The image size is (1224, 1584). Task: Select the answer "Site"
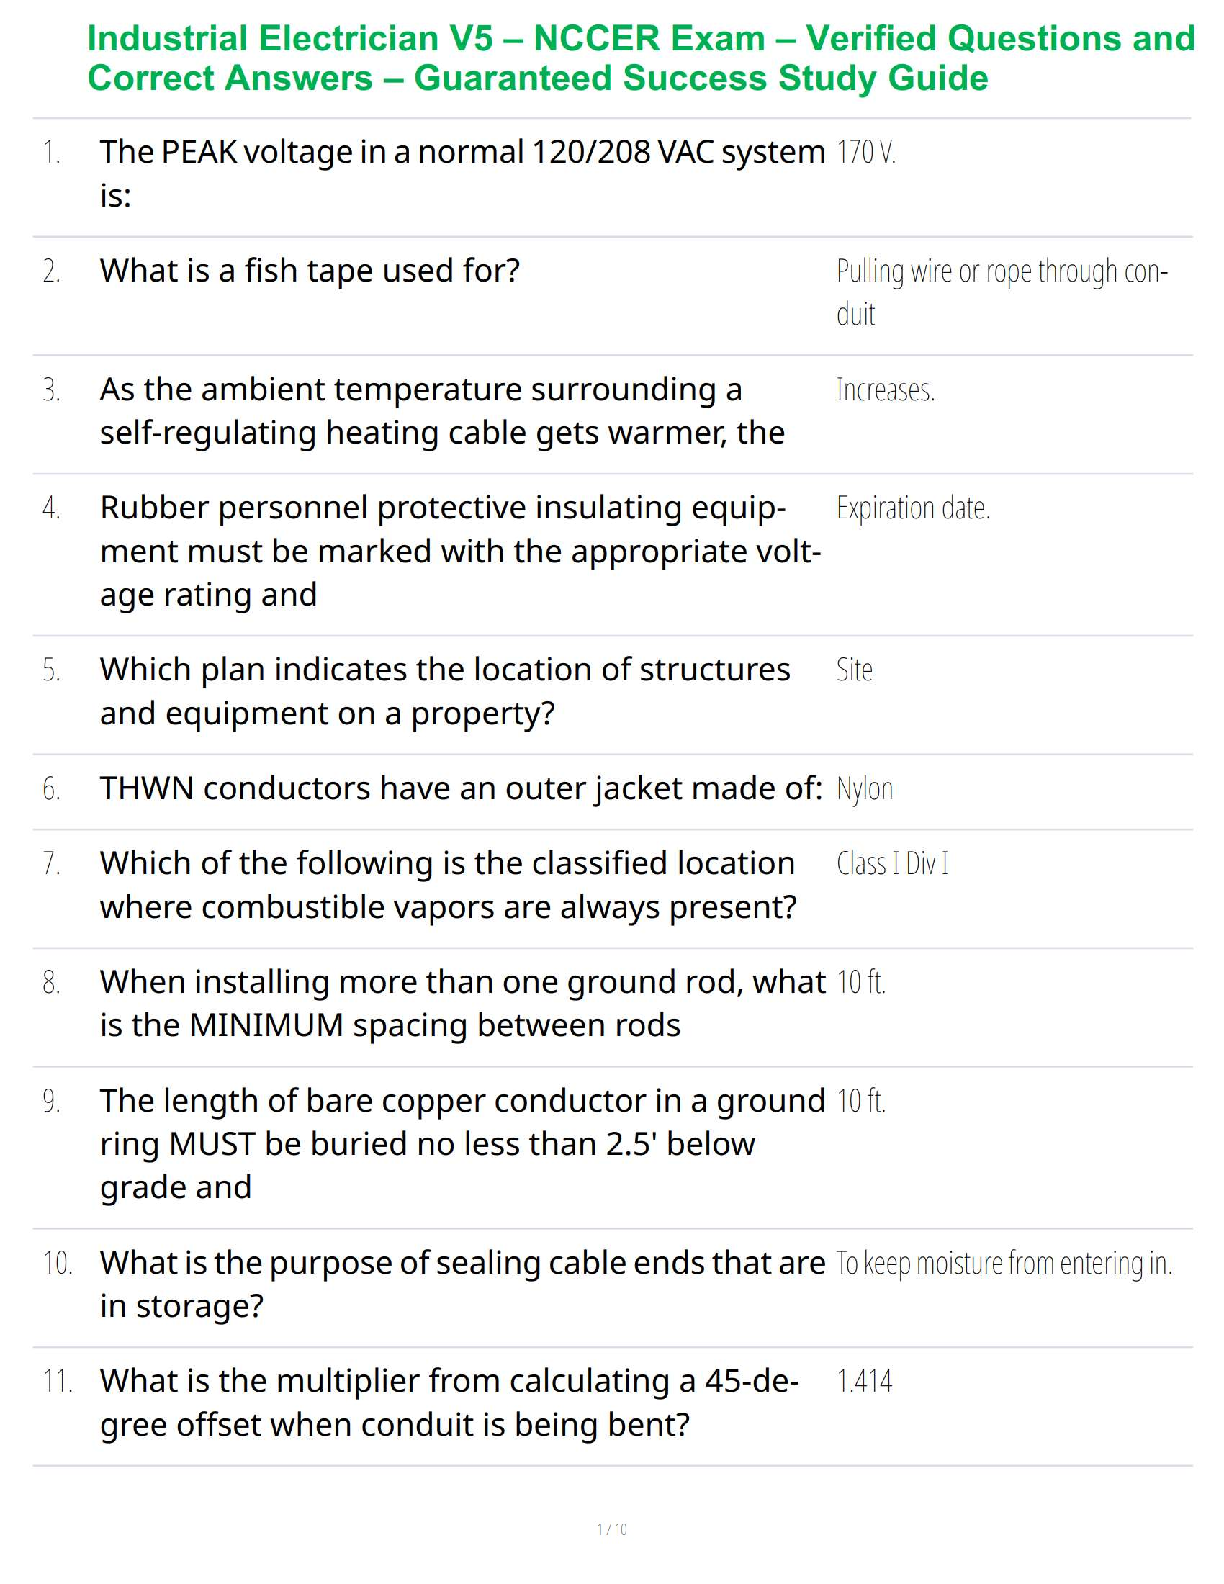855,670
